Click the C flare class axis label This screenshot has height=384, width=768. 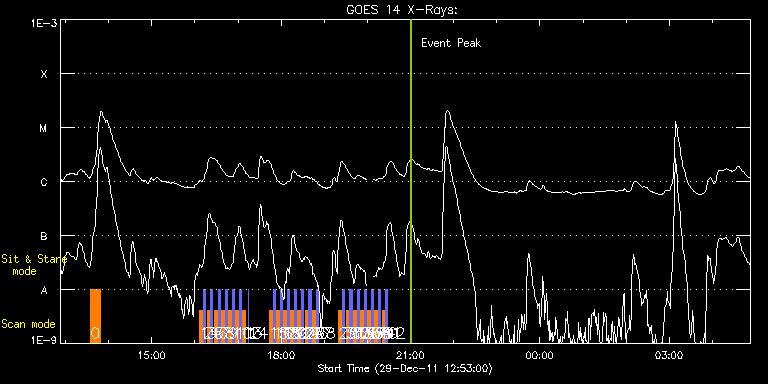point(44,182)
